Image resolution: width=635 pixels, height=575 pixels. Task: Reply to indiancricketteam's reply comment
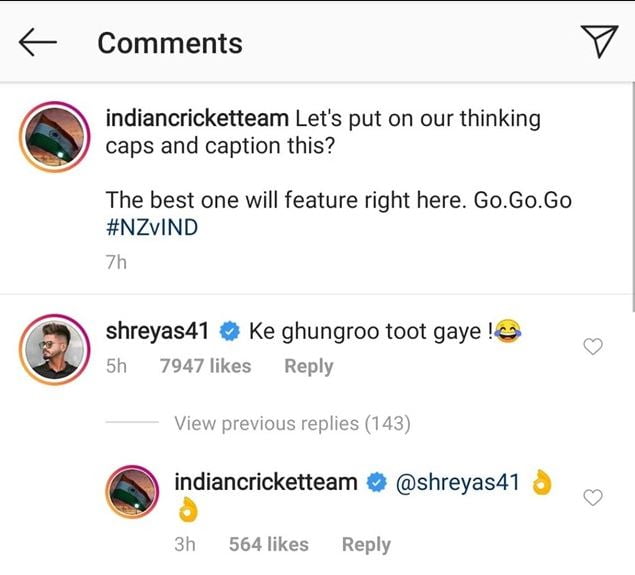[366, 545]
